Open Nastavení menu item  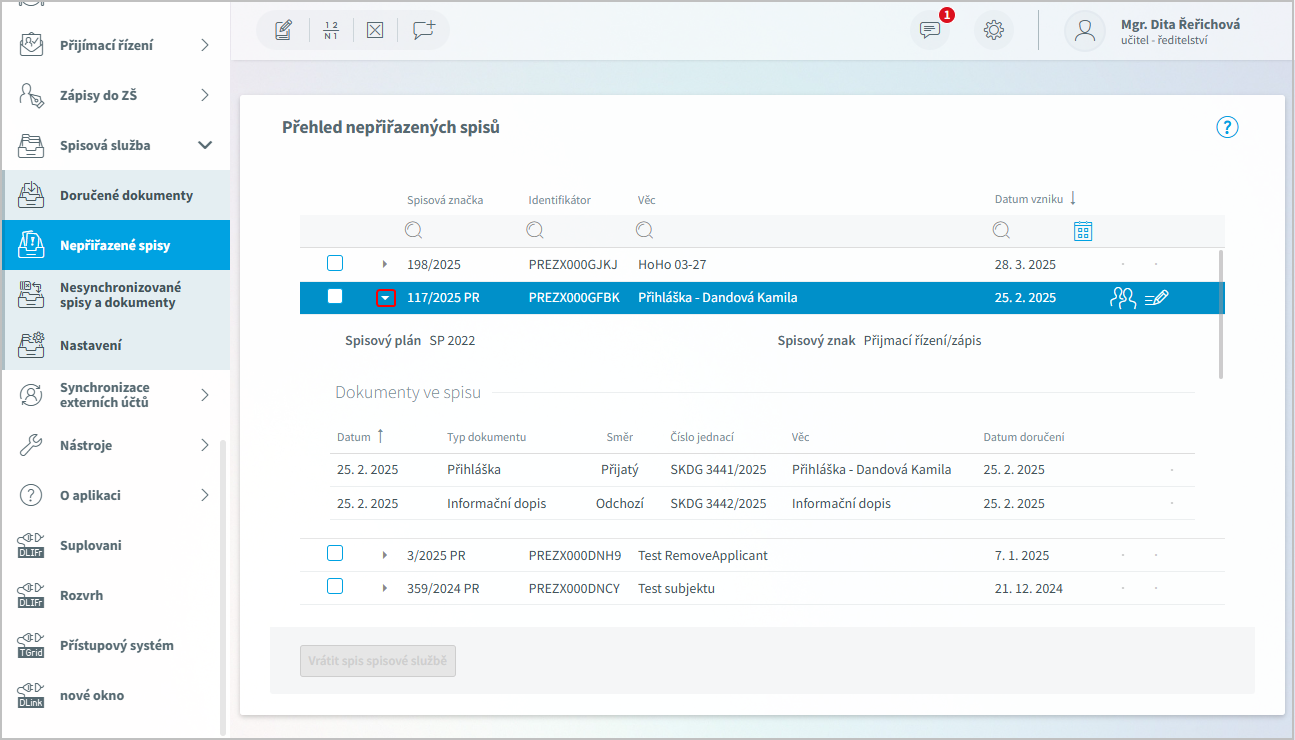coord(115,345)
